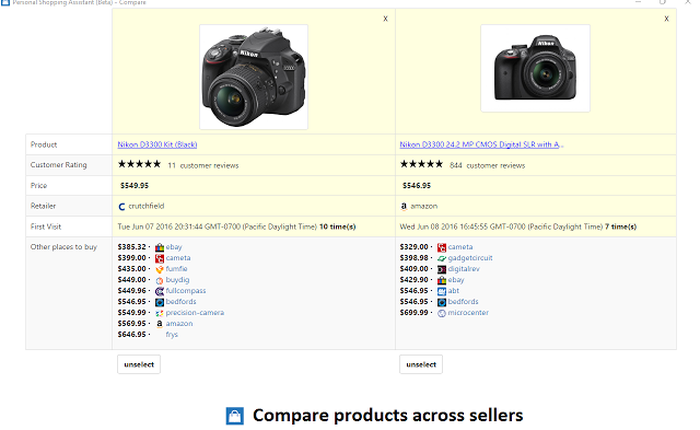Click the Microcenter icon beside $699.99
Image resolution: width=700 pixels, height=430 pixels.
click(x=441, y=312)
